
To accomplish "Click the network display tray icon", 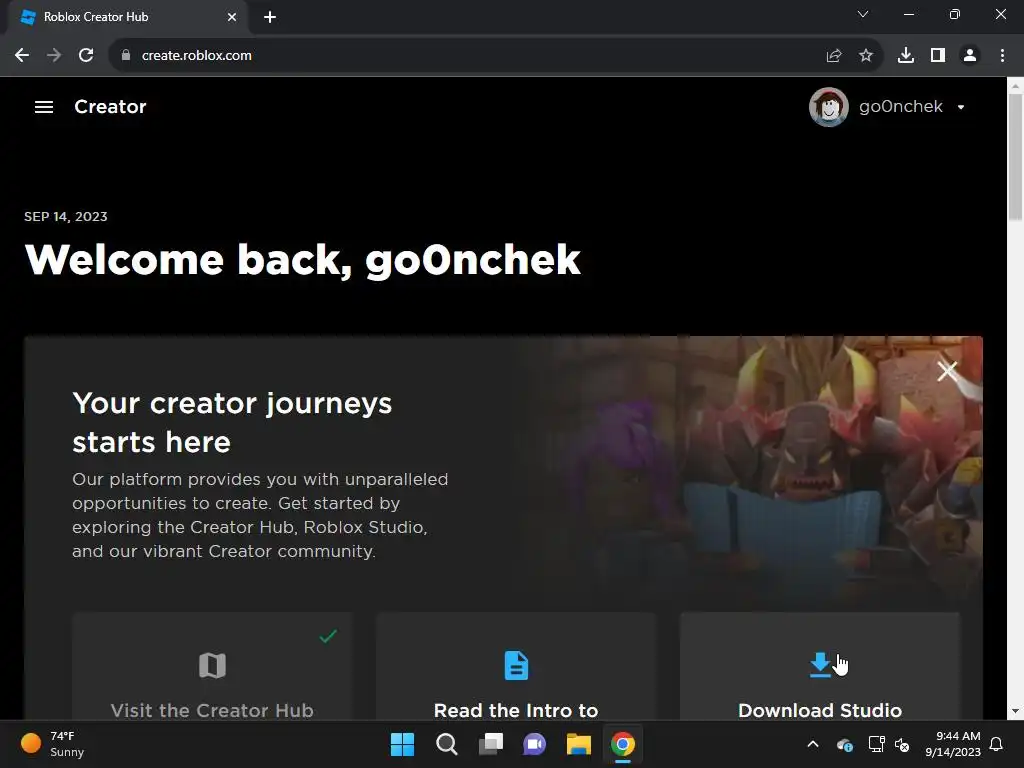I will 876,744.
